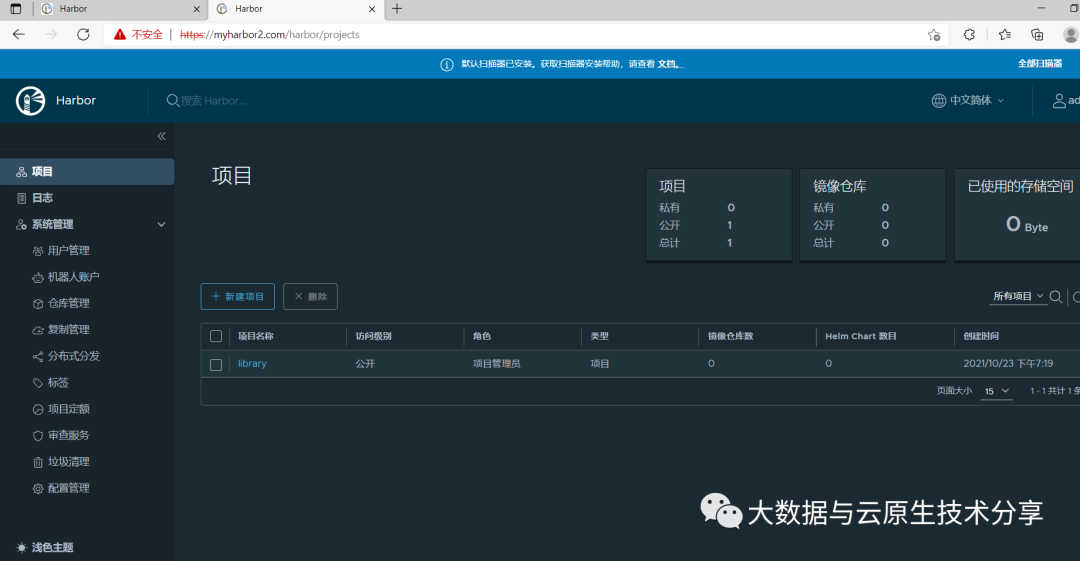
Task: Open favorites list icon in toolbar
Action: (x=1005, y=34)
